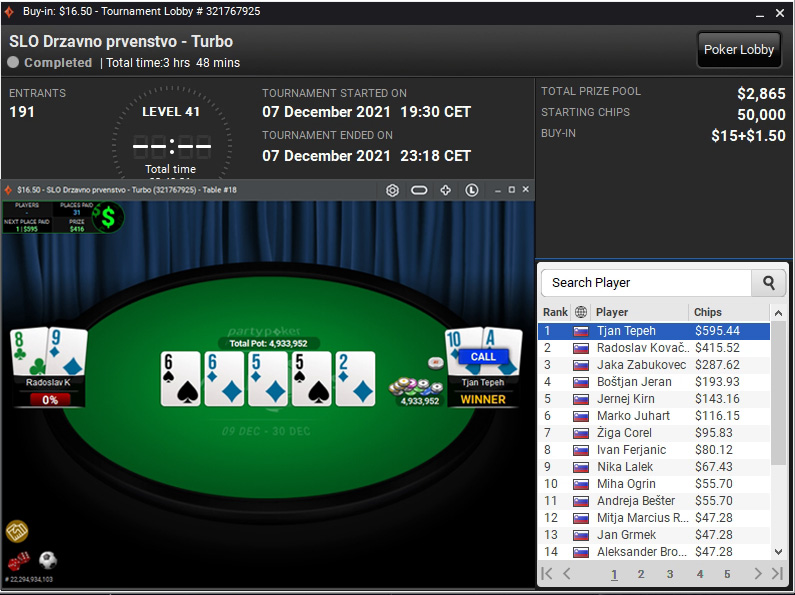Click the next page arrow in pagination
795x595 pixels.
(x=757, y=574)
